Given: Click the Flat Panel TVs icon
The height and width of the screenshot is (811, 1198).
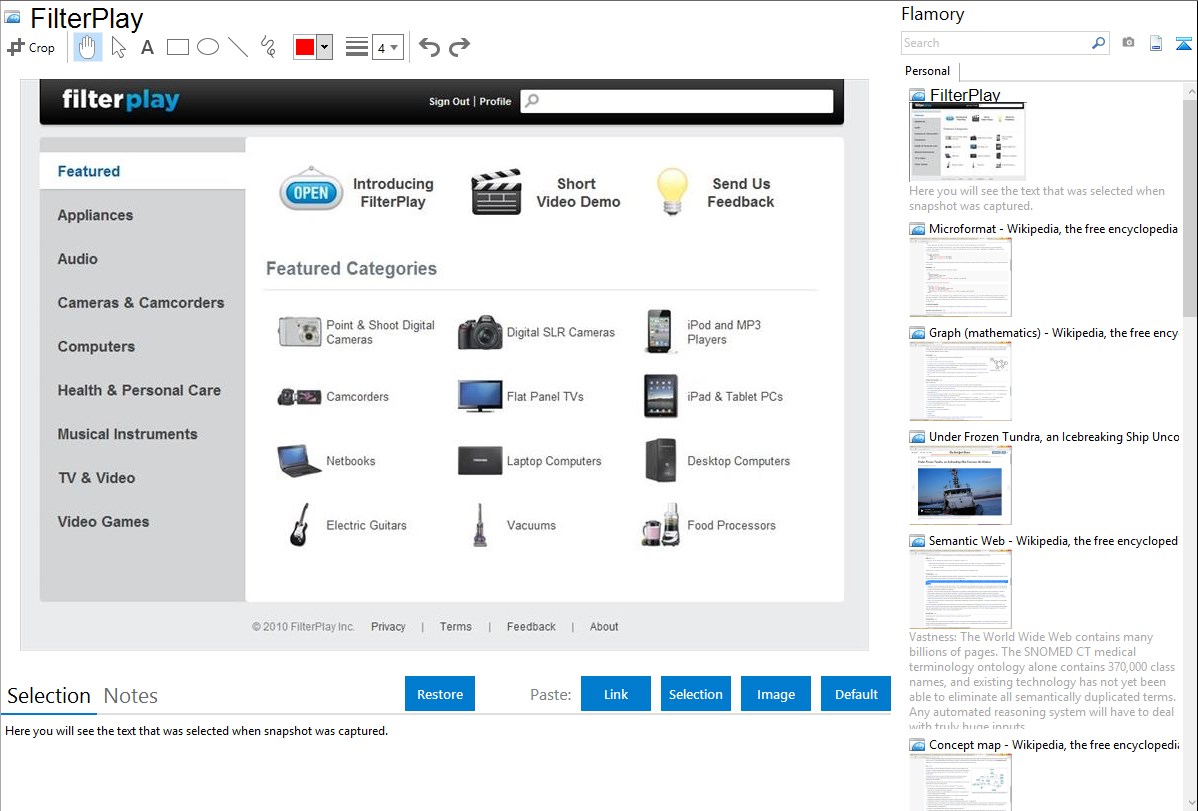Looking at the screenshot, I should pos(480,396).
